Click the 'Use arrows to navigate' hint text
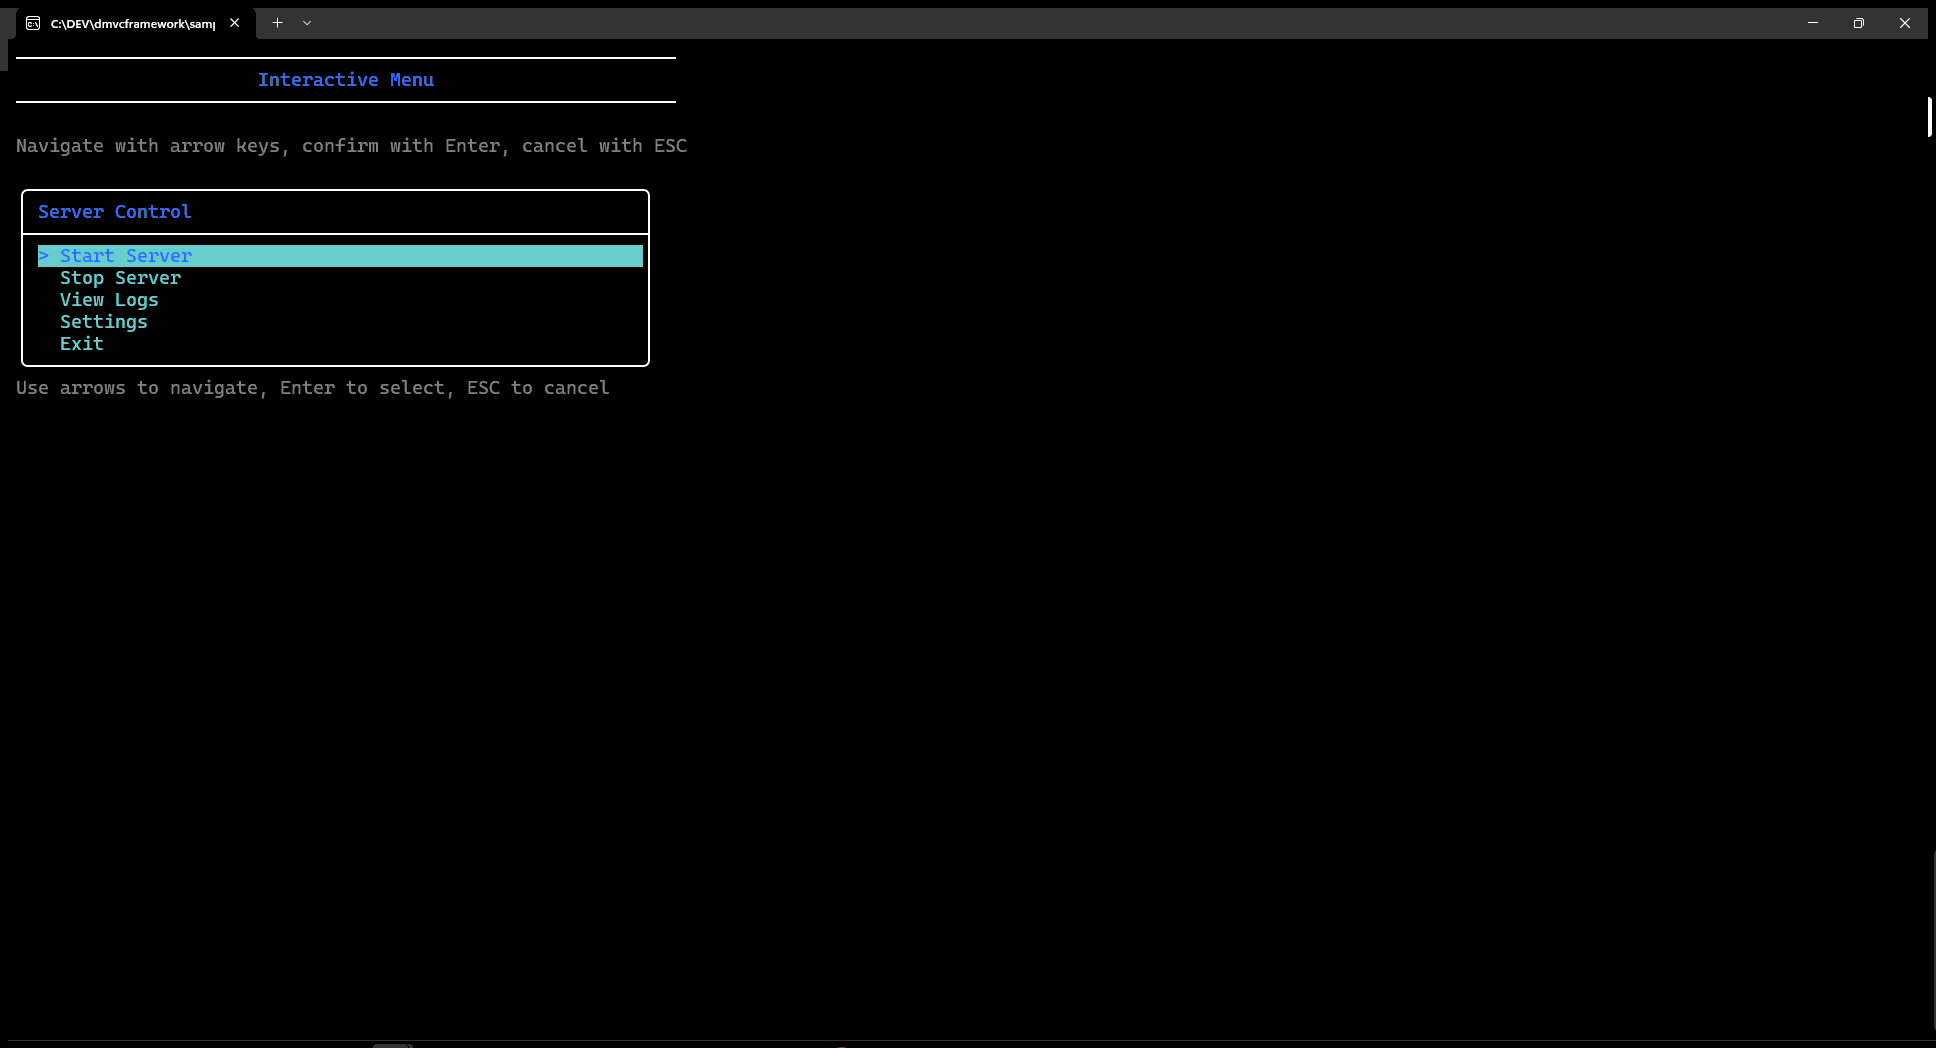Image resolution: width=1936 pixels, height=1048 pixels. [312, 388]
